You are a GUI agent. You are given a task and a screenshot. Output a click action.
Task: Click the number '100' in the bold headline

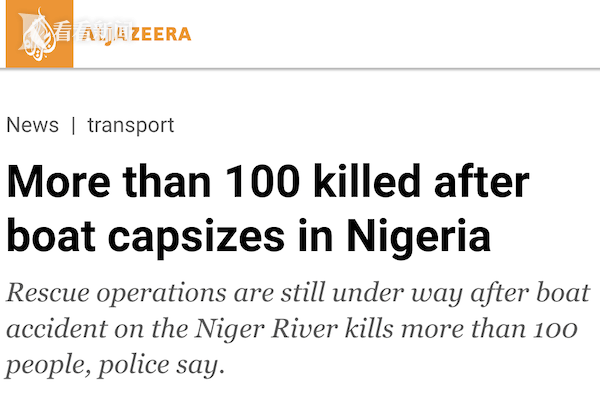coord(262,181)
